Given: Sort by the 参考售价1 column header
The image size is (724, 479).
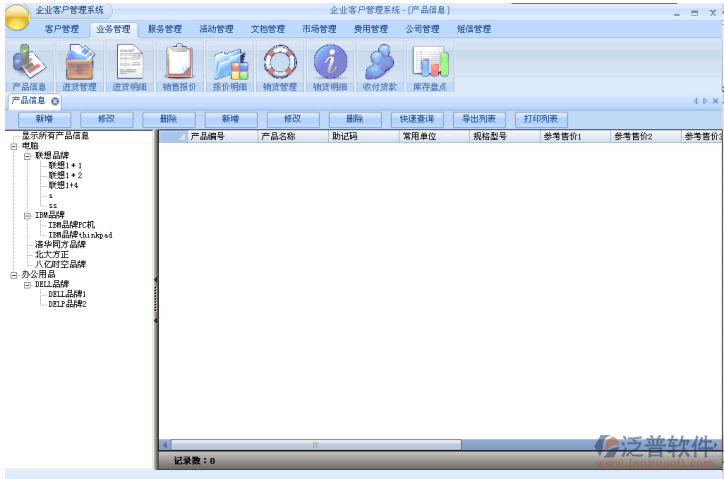Looking at the screenshot, I should [x=576, y=136].
